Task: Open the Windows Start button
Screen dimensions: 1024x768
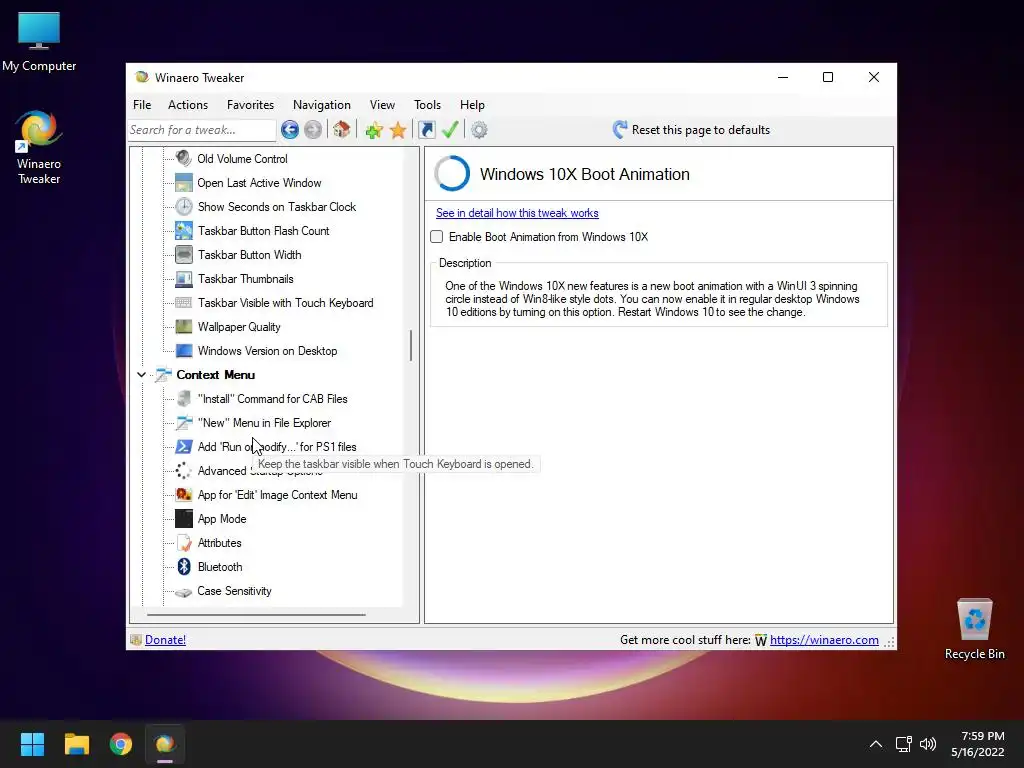Action: (32, 744)
